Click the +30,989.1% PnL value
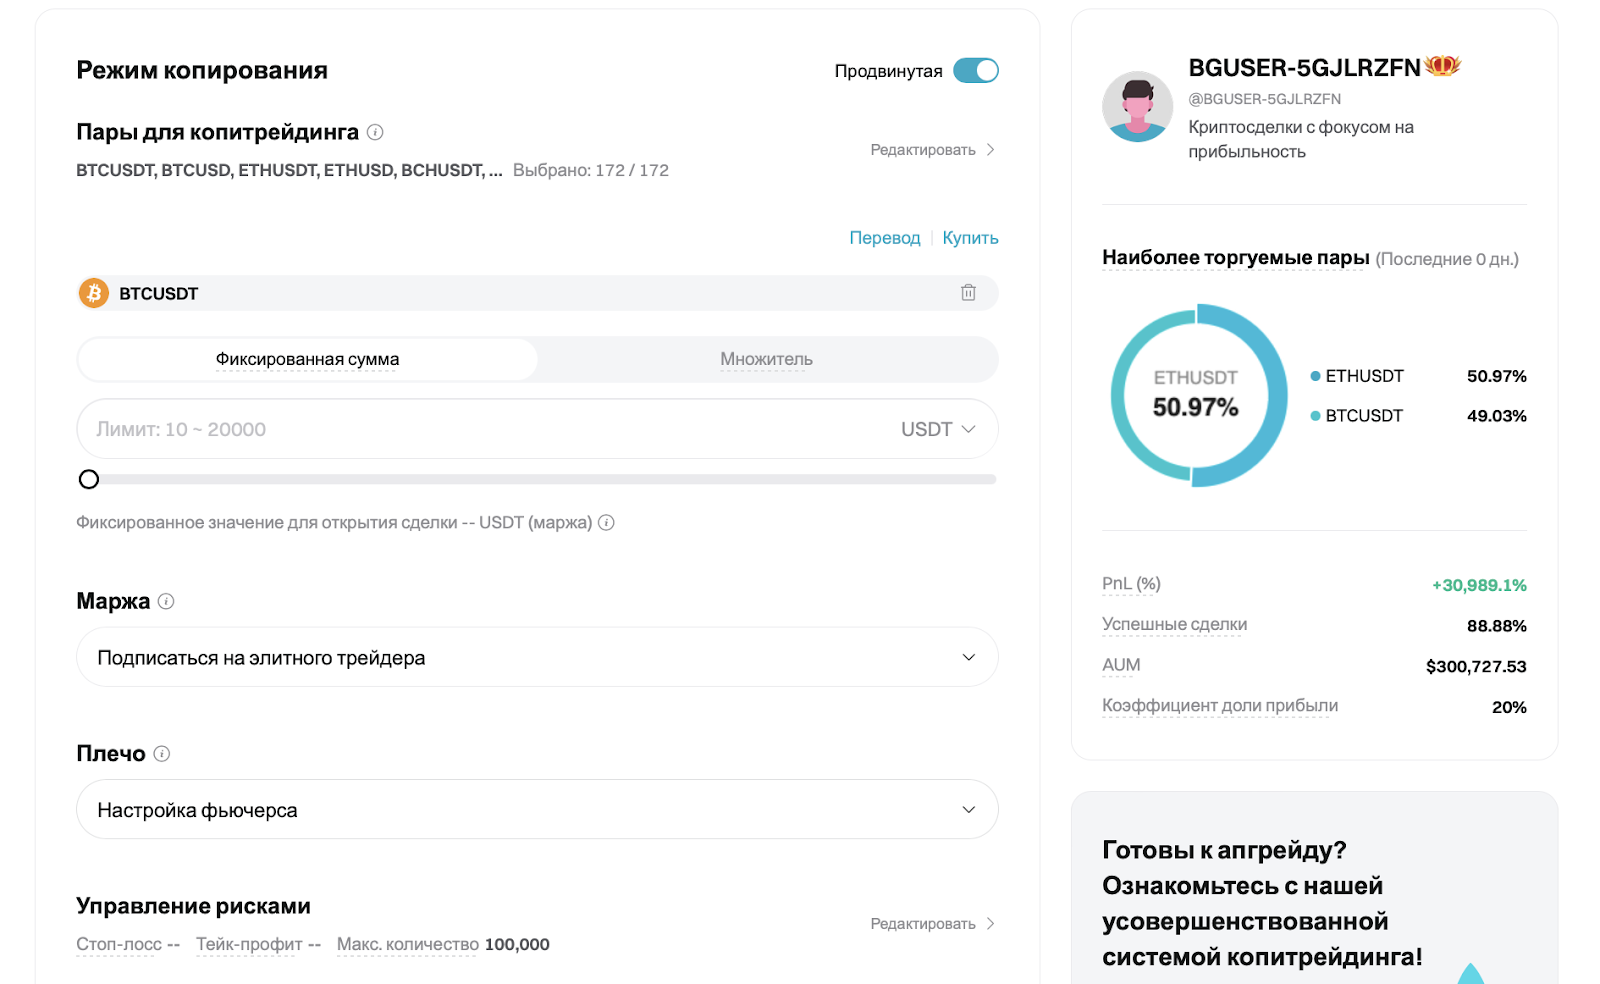1600x984 pixels. pos(1479,585)
